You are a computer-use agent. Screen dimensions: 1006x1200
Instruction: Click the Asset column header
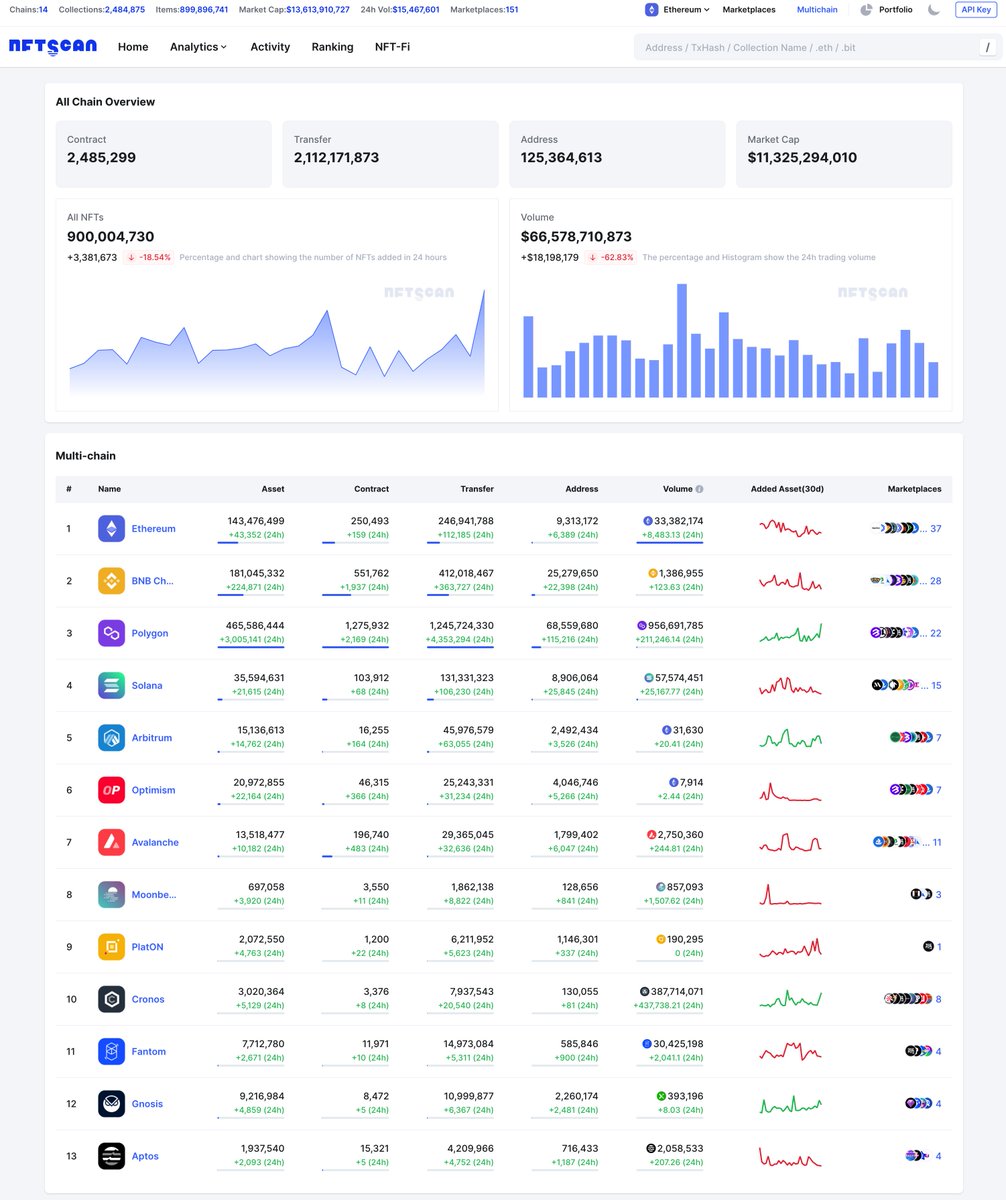point(273,489)
